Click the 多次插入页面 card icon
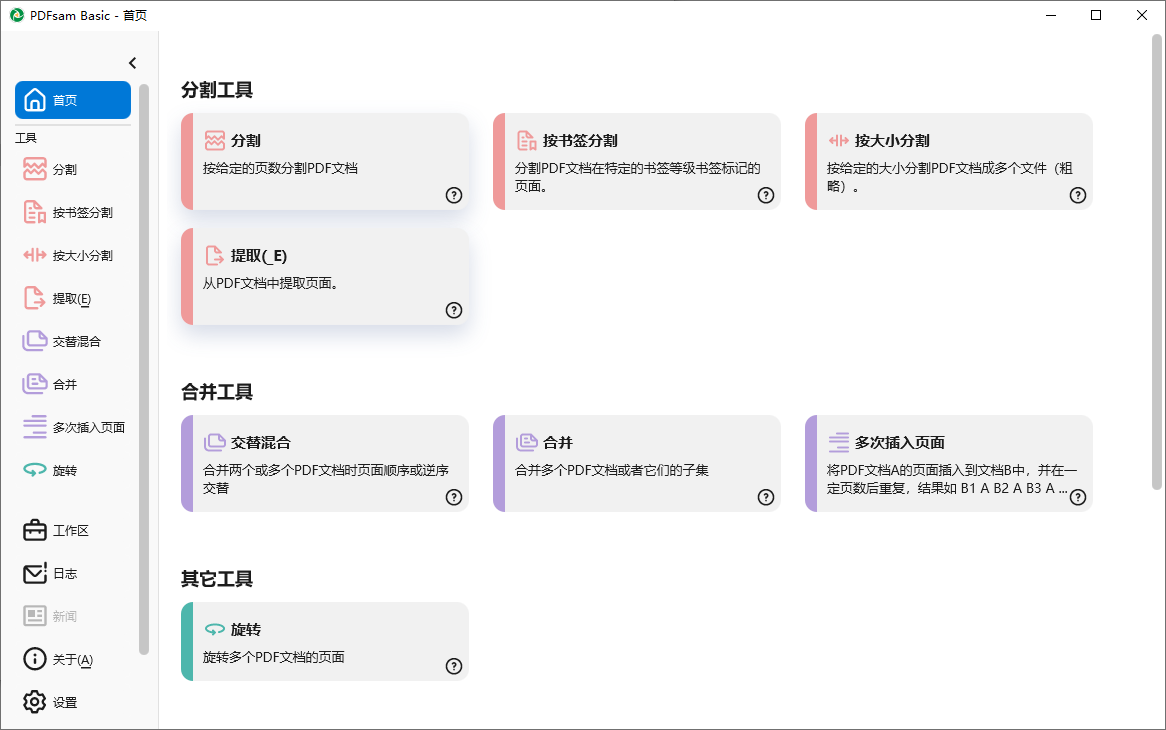 click(x=839, y=442)
